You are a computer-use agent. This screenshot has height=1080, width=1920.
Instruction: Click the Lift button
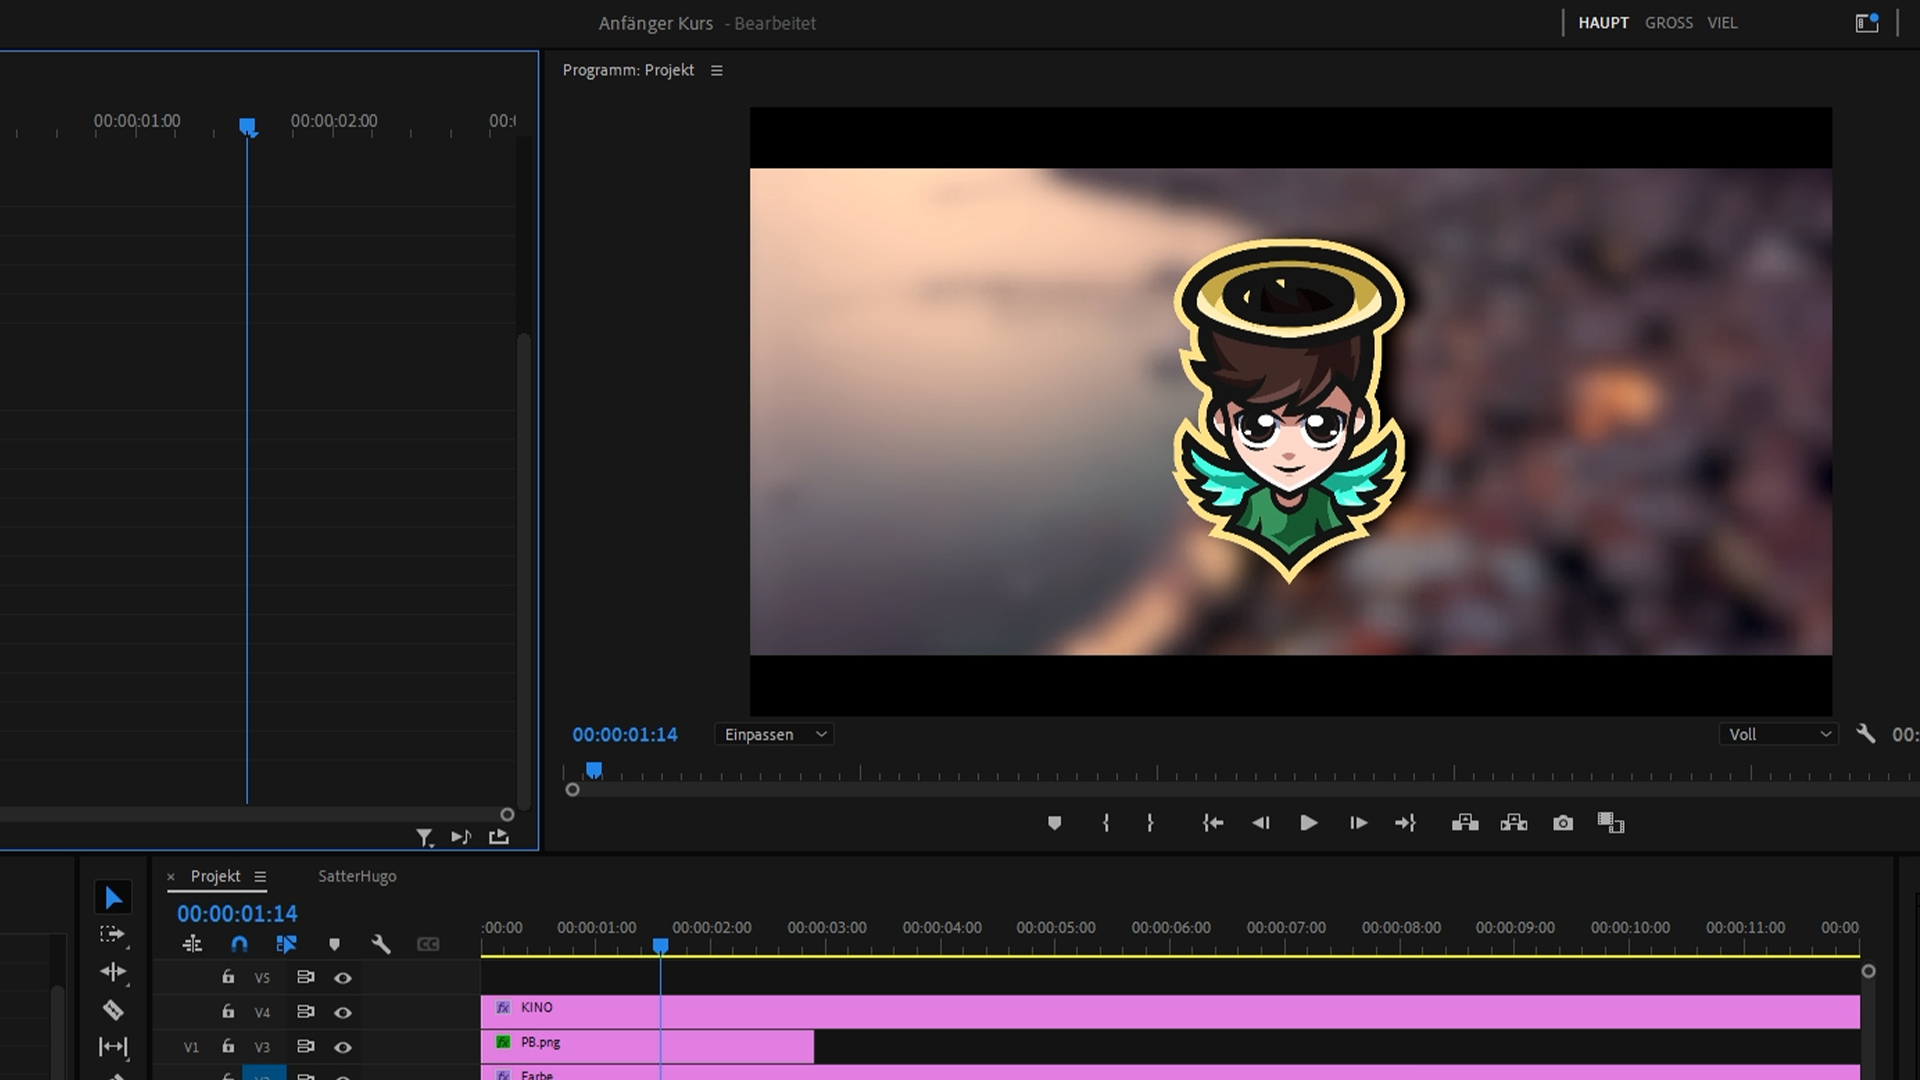click(x=1465, y=823)
